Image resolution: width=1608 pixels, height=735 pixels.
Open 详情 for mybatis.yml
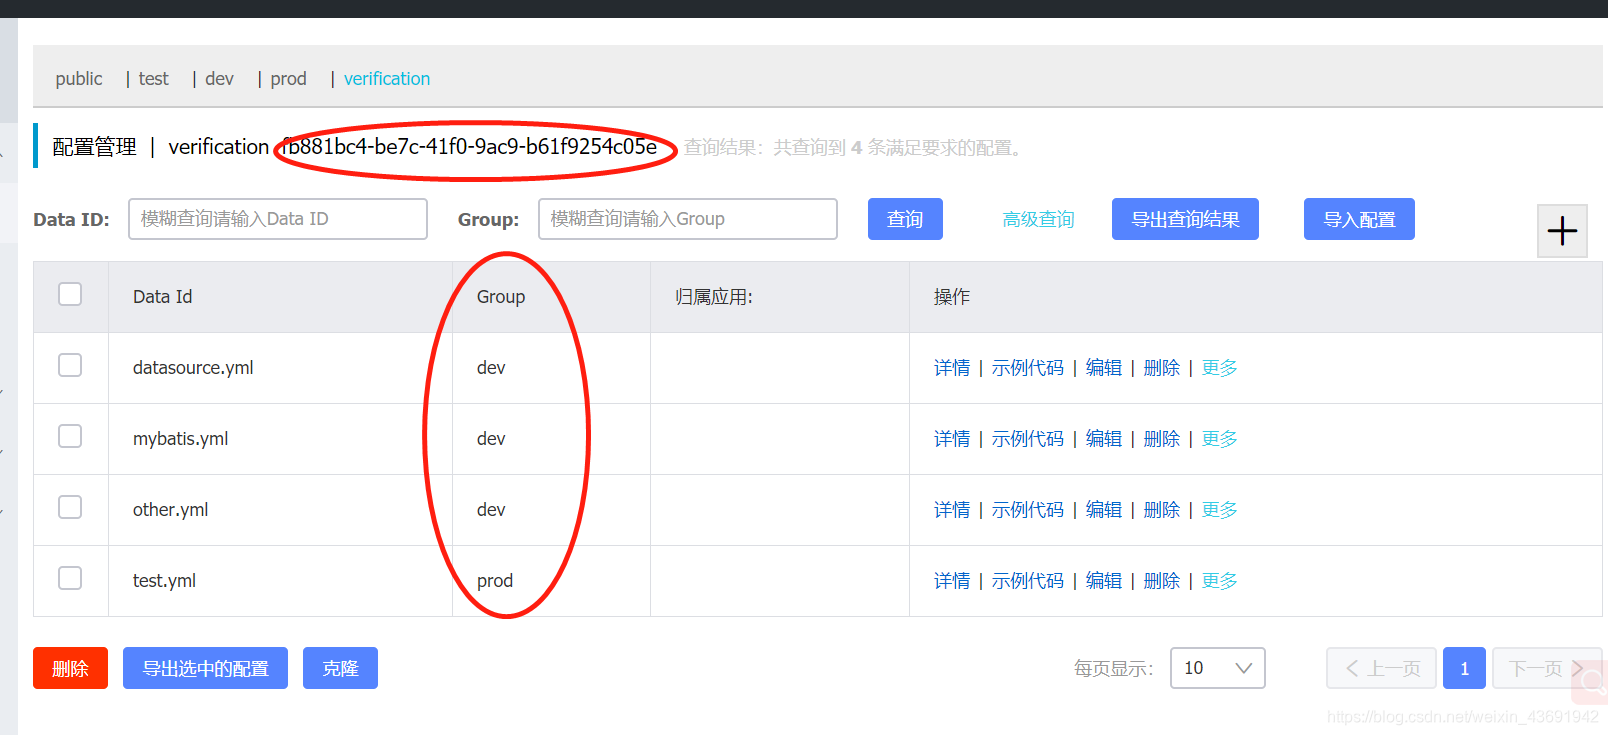click(x=952, y=439)
